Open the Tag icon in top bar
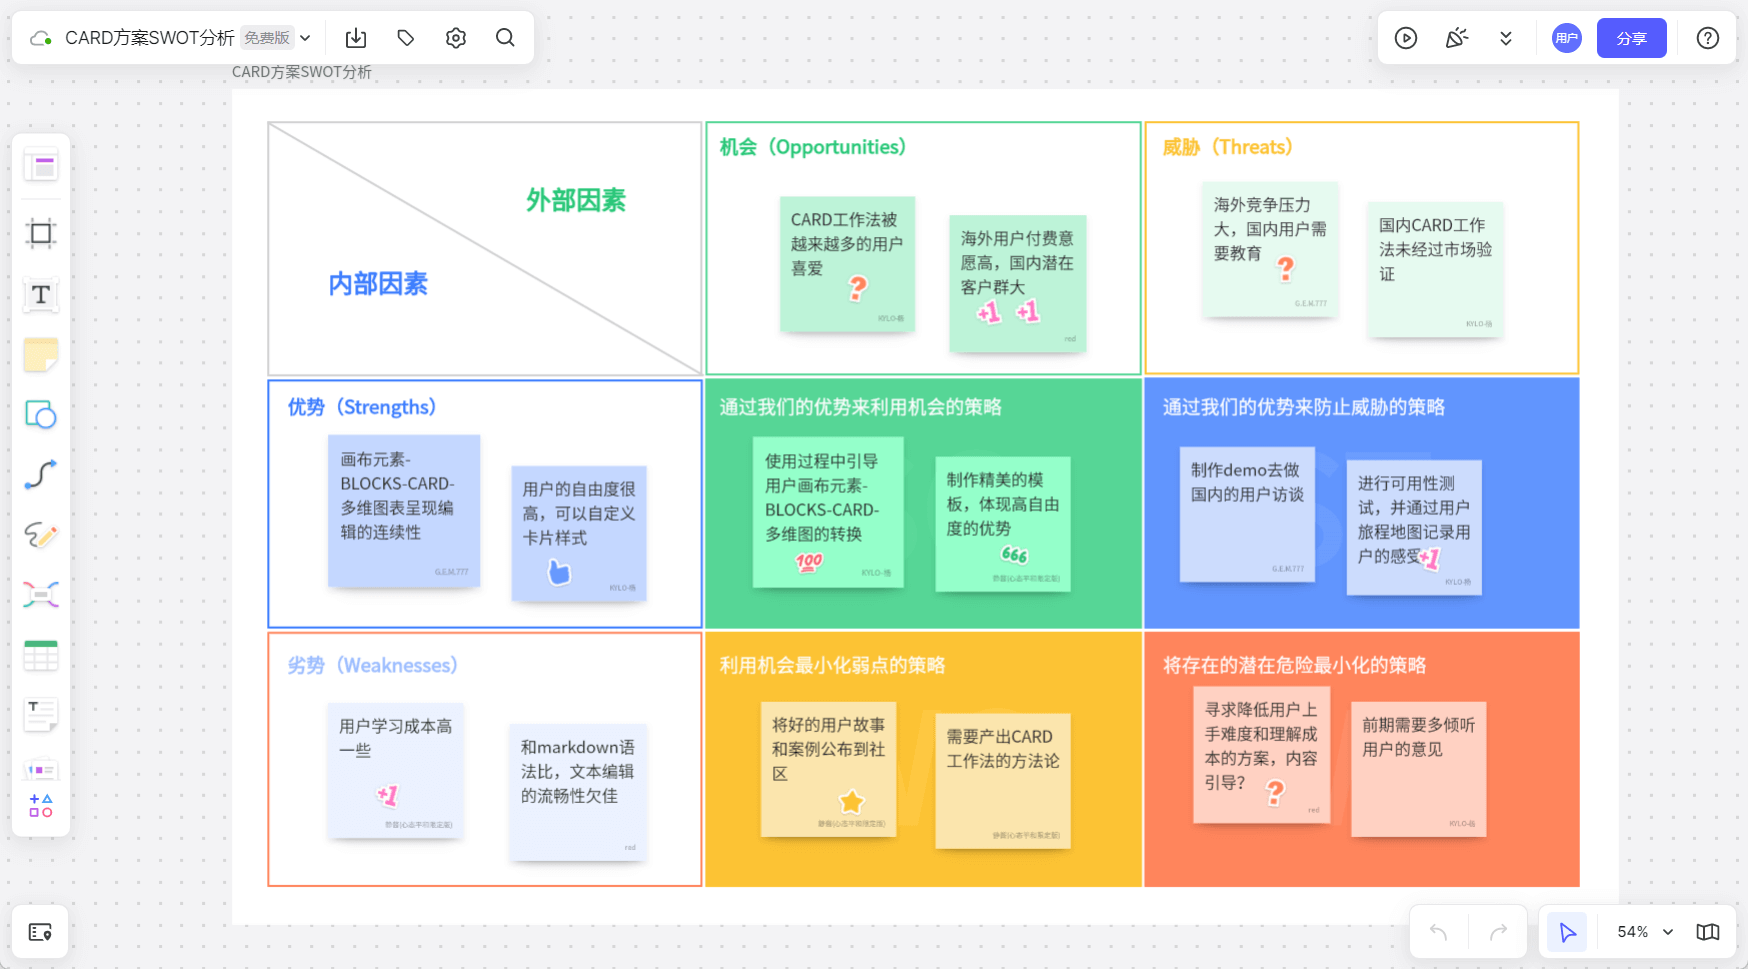Screen dimensions: 1748x969 [x=406, y=38]
